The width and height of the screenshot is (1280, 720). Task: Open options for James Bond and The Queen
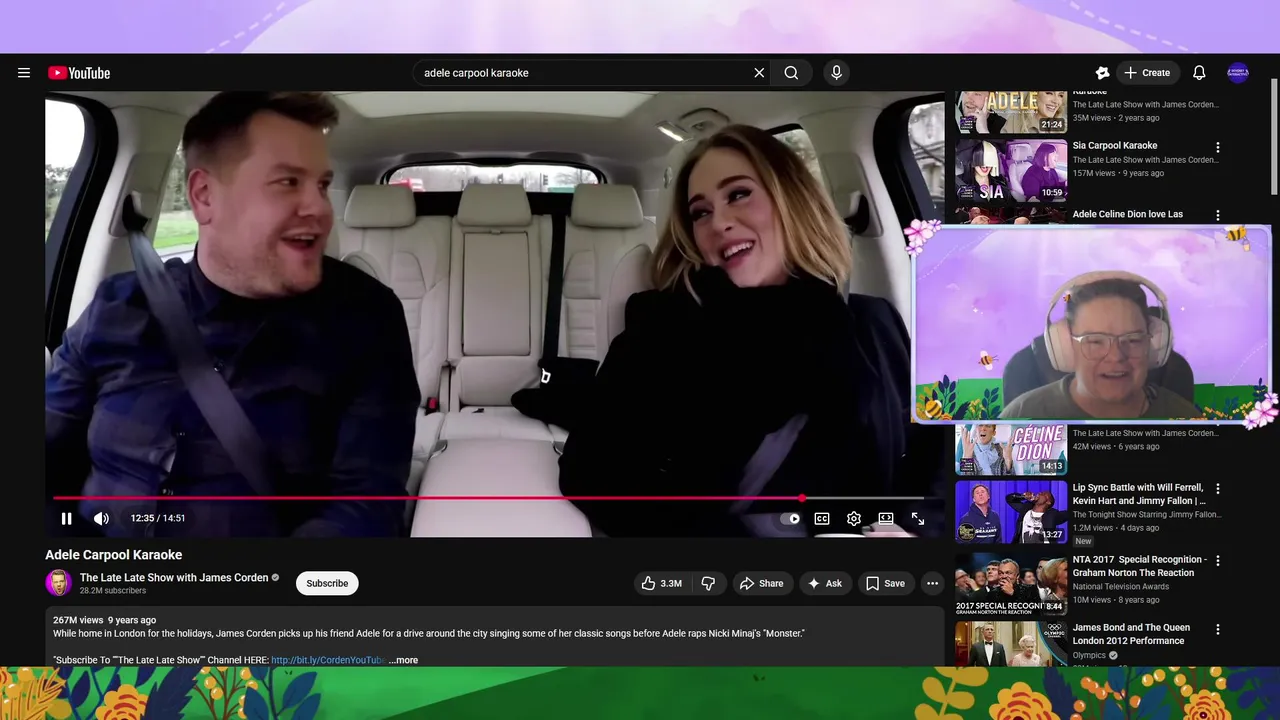pyautogui.click(x=1218, y=629)
